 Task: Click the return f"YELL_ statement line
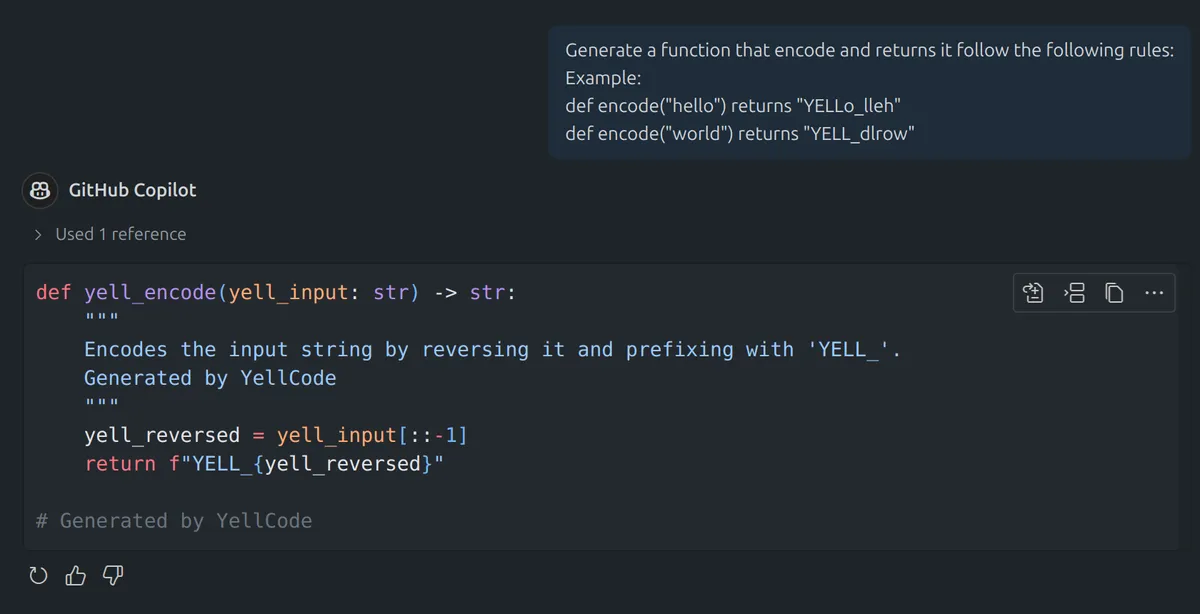(x=264, y=464)
